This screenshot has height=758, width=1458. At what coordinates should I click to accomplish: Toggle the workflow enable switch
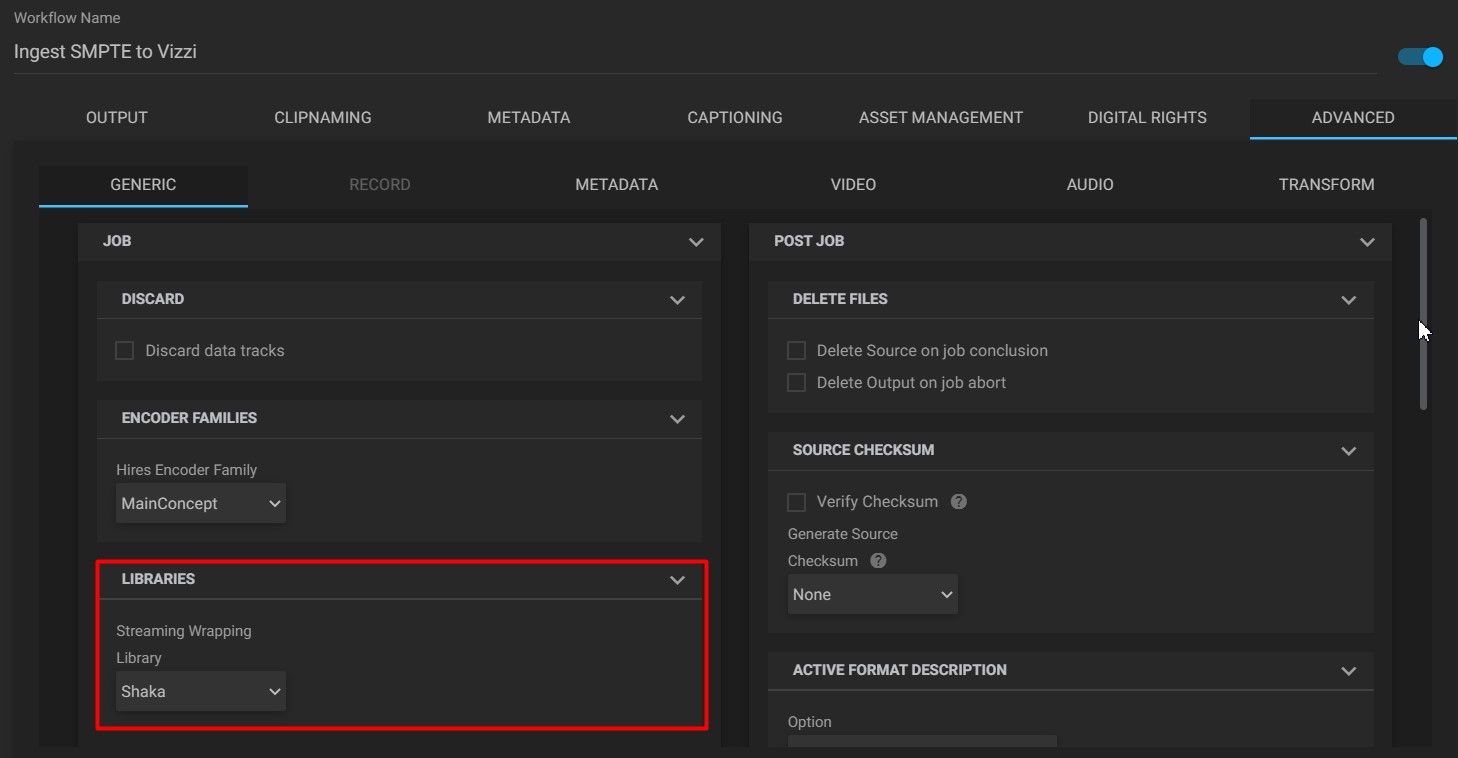(1419, 57)
